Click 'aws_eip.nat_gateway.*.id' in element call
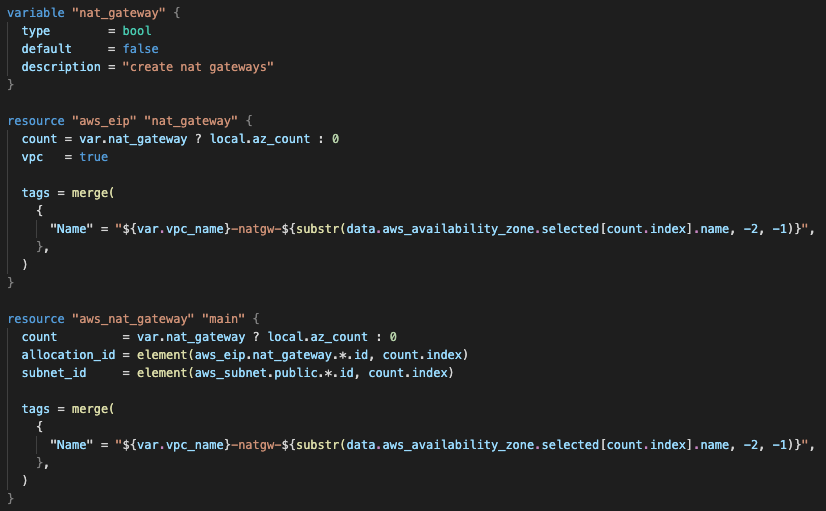This screenshot has height=511, width=826. pos(281,355)
